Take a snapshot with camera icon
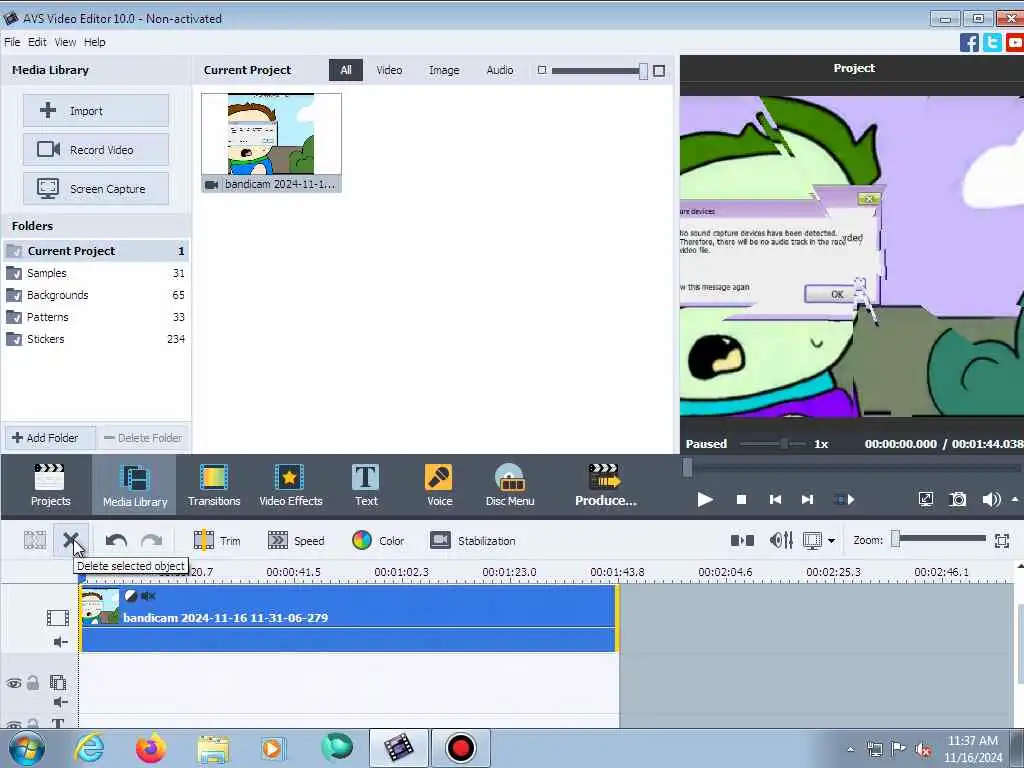 point(957,500)
